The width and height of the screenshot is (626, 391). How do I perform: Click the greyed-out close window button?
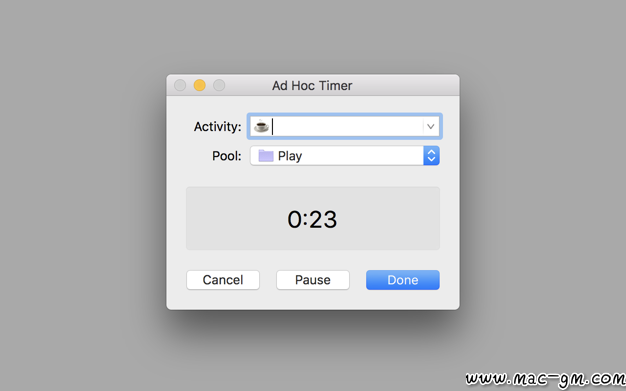click(180, 85)
